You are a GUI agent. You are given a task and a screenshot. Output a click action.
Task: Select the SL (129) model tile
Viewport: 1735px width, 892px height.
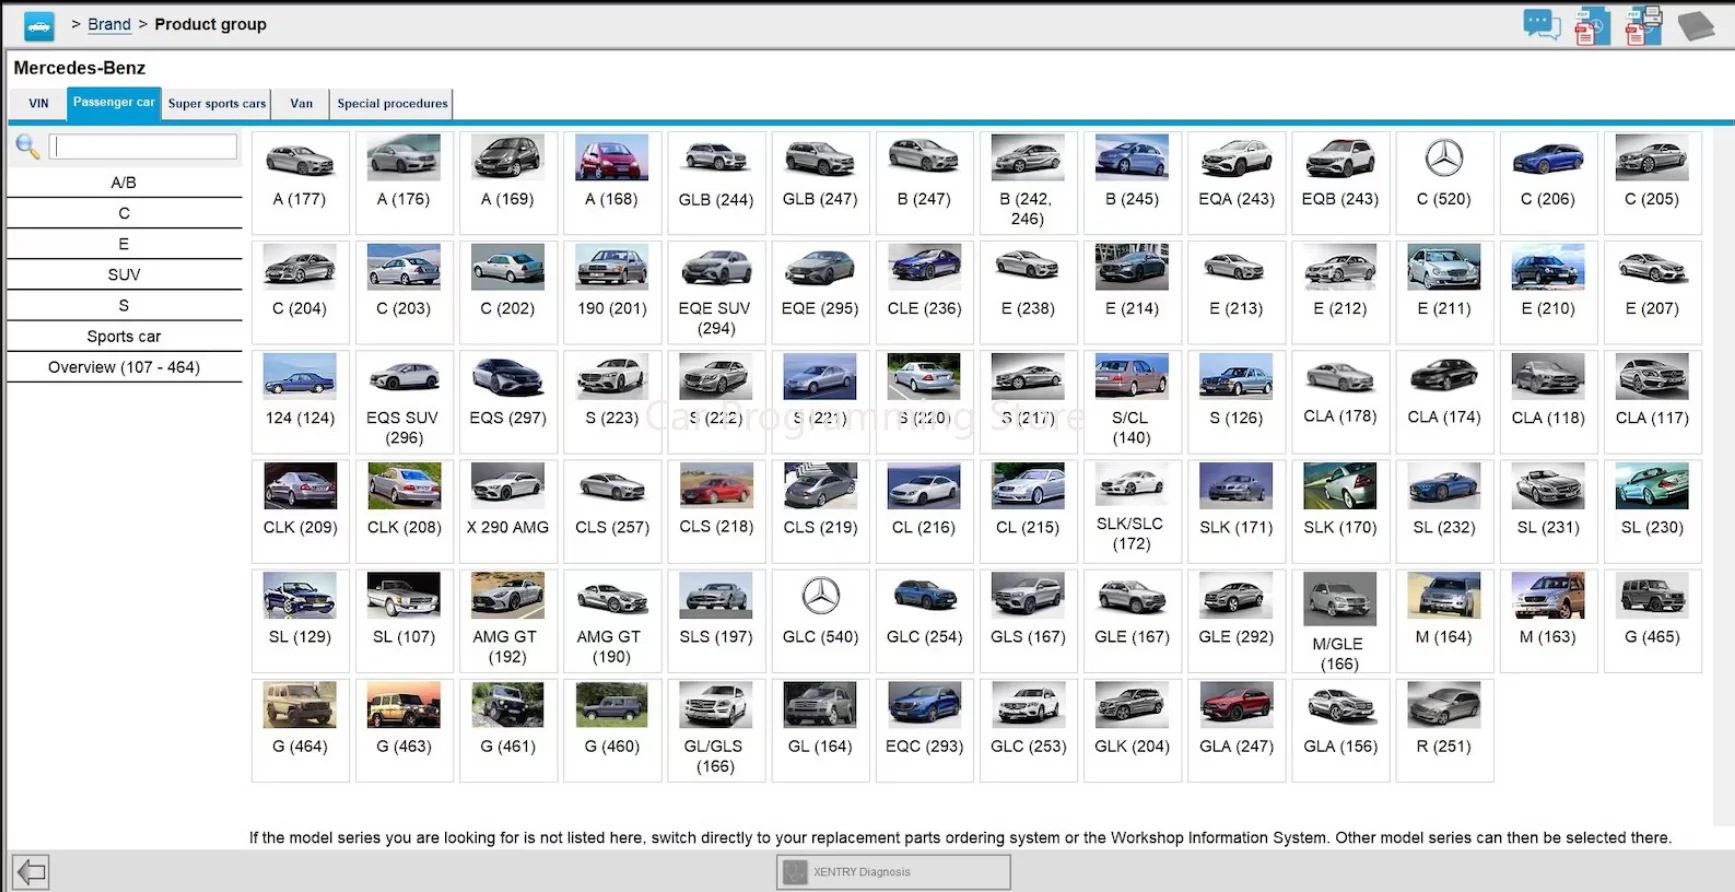(x=300, y=621)
